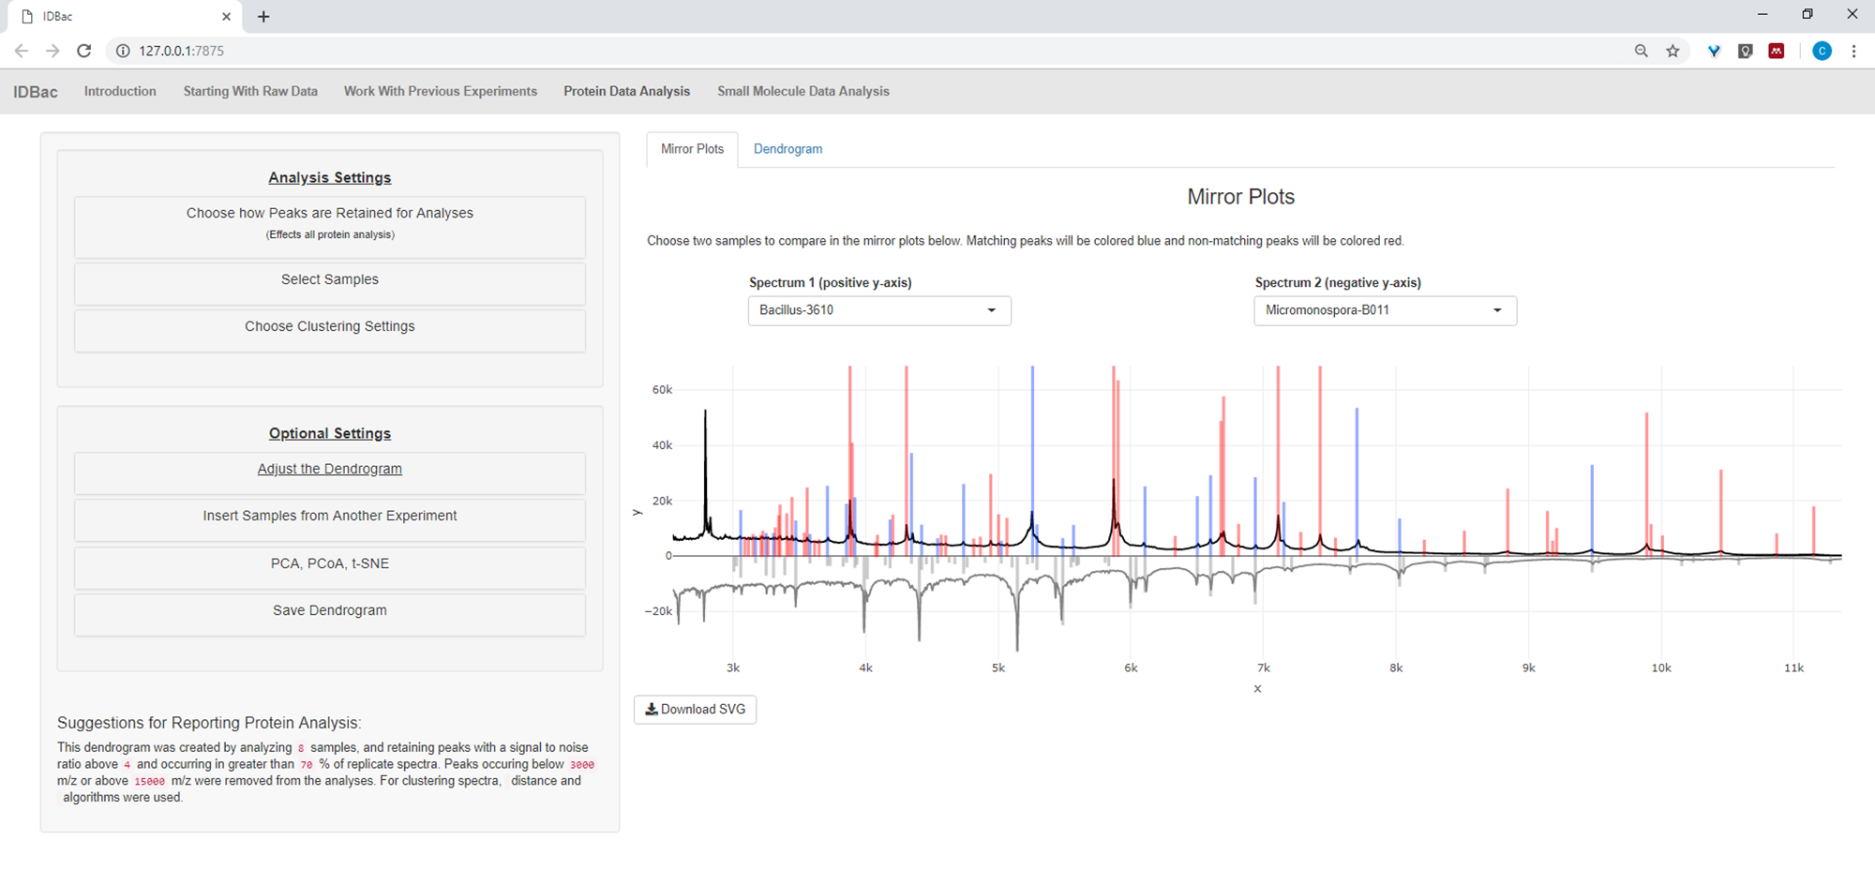Expand Choose Clustering Settings panel
Image resolution: width=1875 pixels, height=878 pixels.
[329, 327]
